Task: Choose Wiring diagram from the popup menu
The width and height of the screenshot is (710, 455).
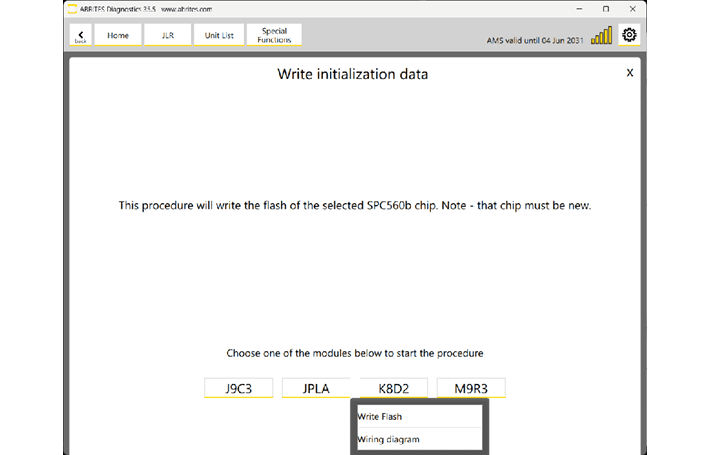Action: [x=419, y=439]
